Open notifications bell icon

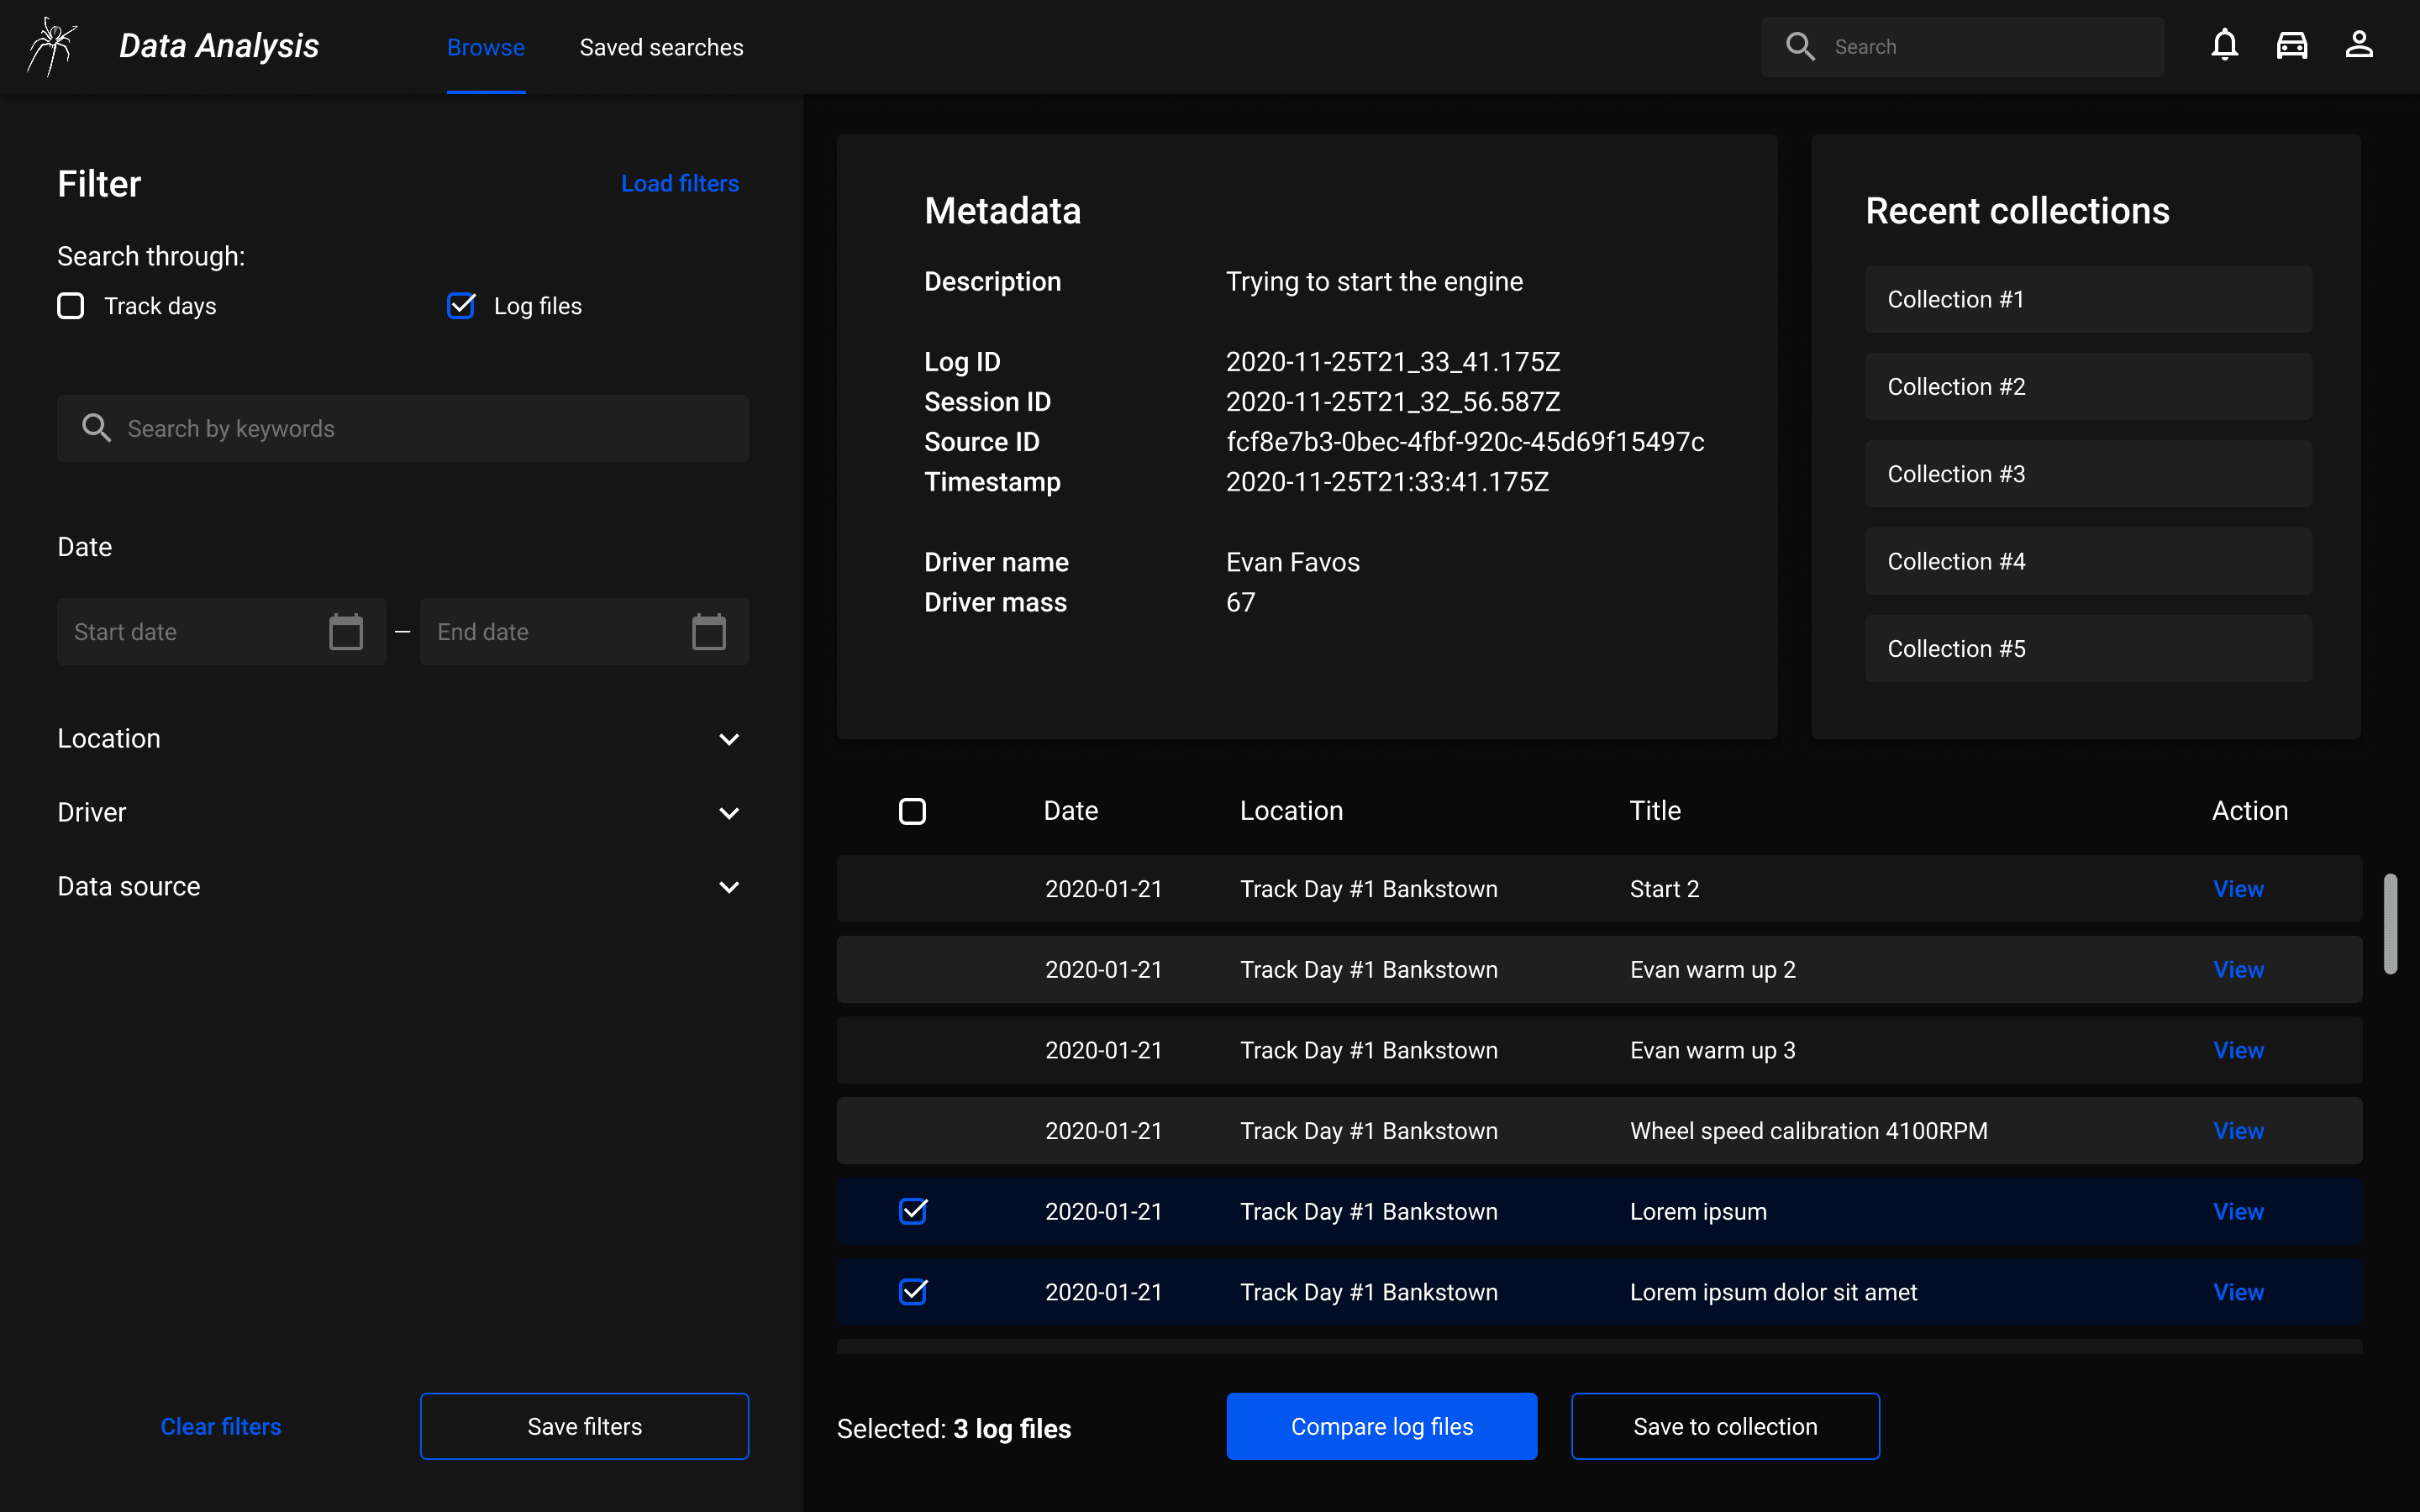tap(2224, 45)
